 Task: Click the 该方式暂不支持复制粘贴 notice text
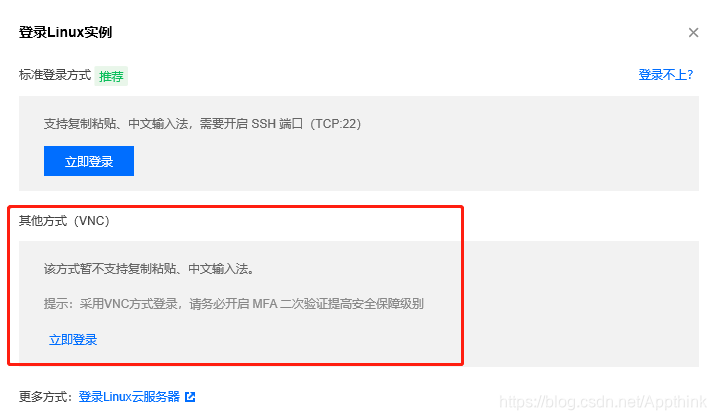tap(149, 269)
